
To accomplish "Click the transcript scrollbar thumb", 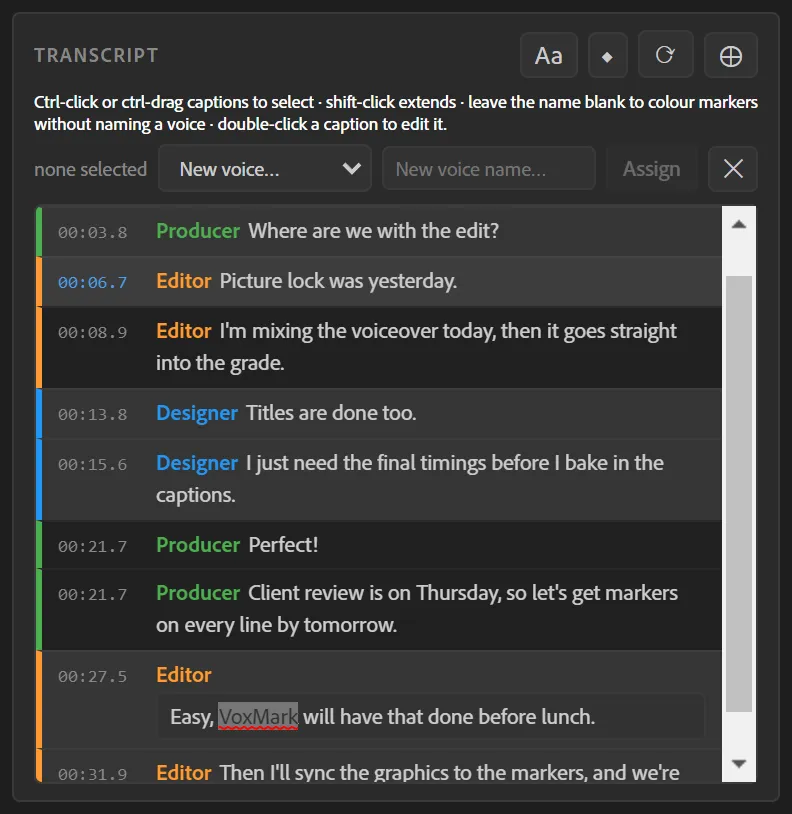I will [x=739, y=494].
